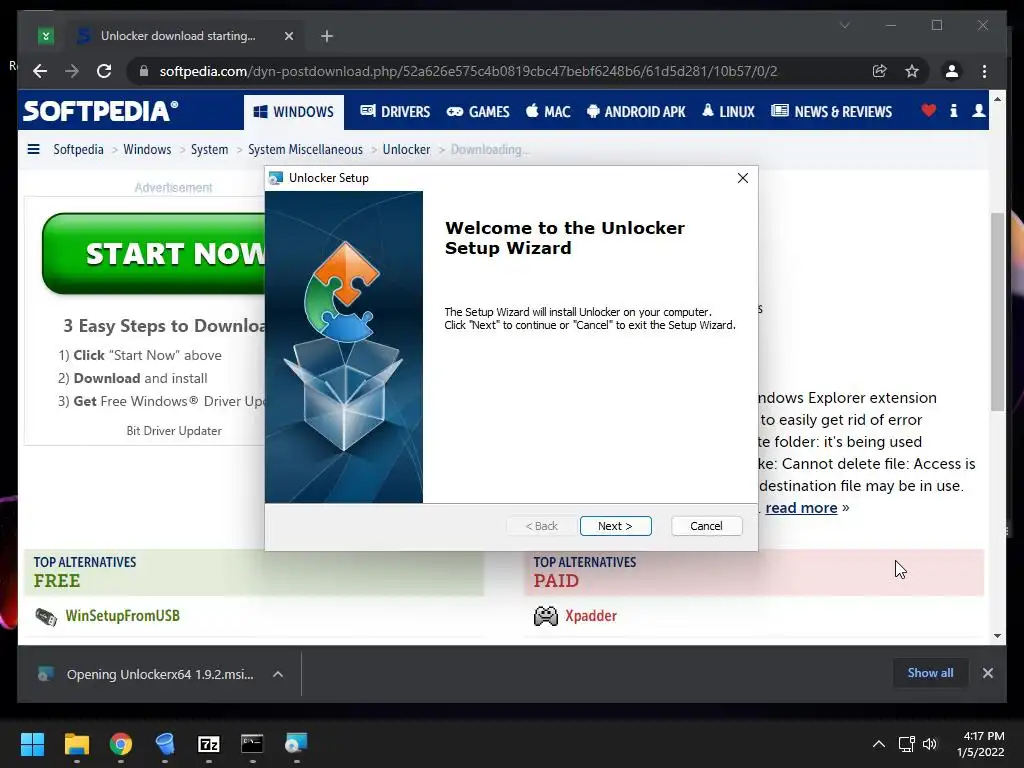The height and width of the screenshot is (768, 1024).
Task: Open WinSetupFromUSB alternative
Action: click(x=122, y=616)
